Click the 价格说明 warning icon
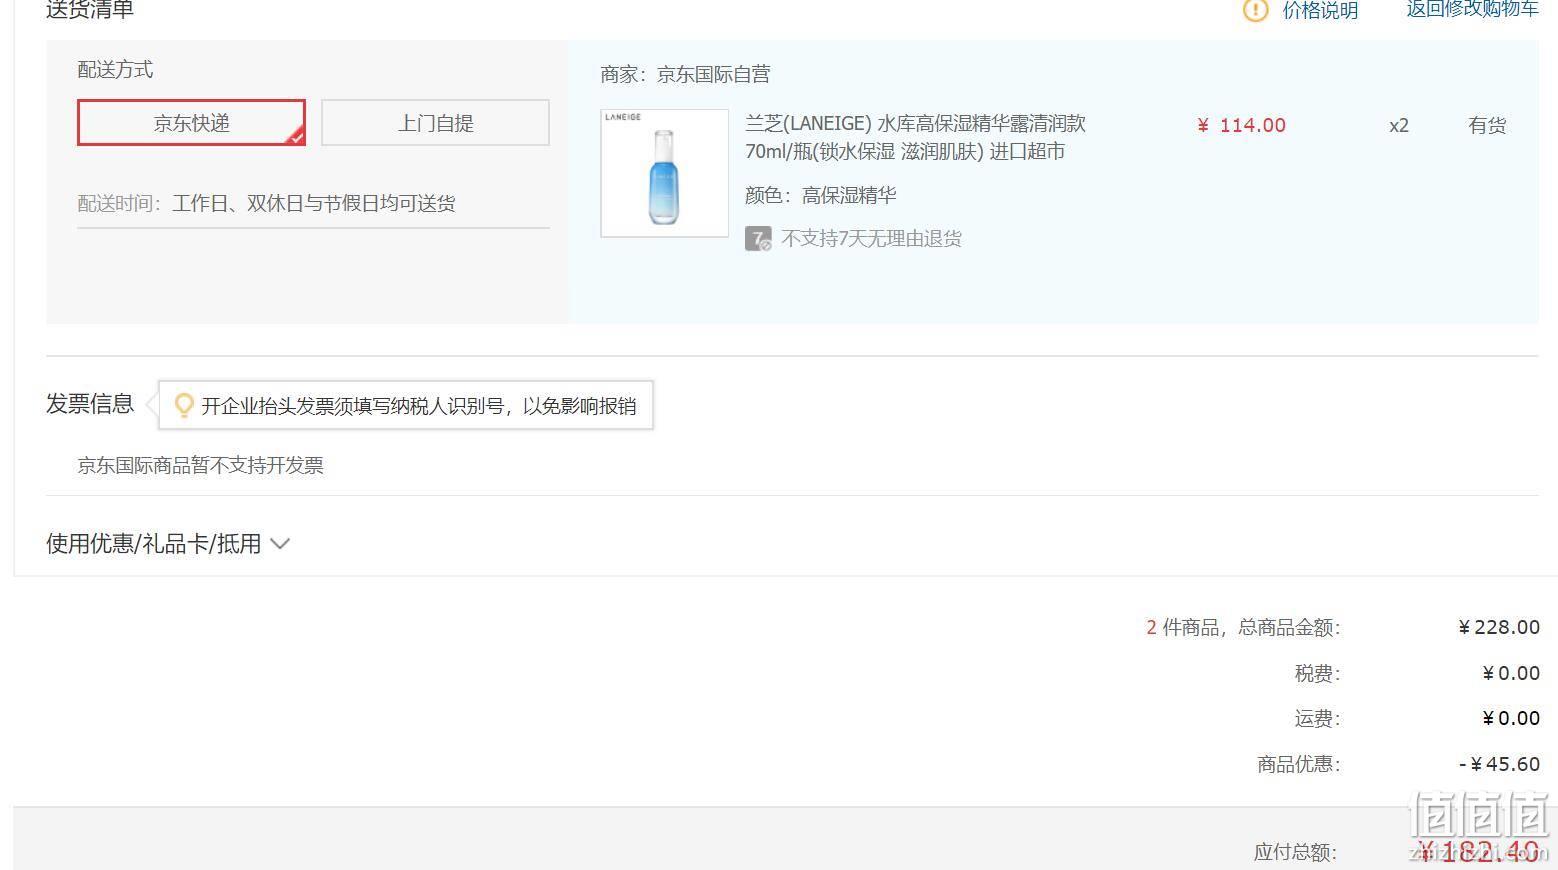The image size is (1558, 870). point(1255,10)
